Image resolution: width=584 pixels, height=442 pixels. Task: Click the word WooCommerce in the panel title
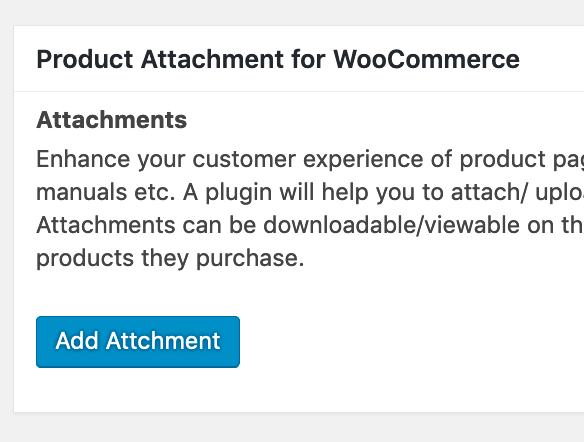click(426, 59)
